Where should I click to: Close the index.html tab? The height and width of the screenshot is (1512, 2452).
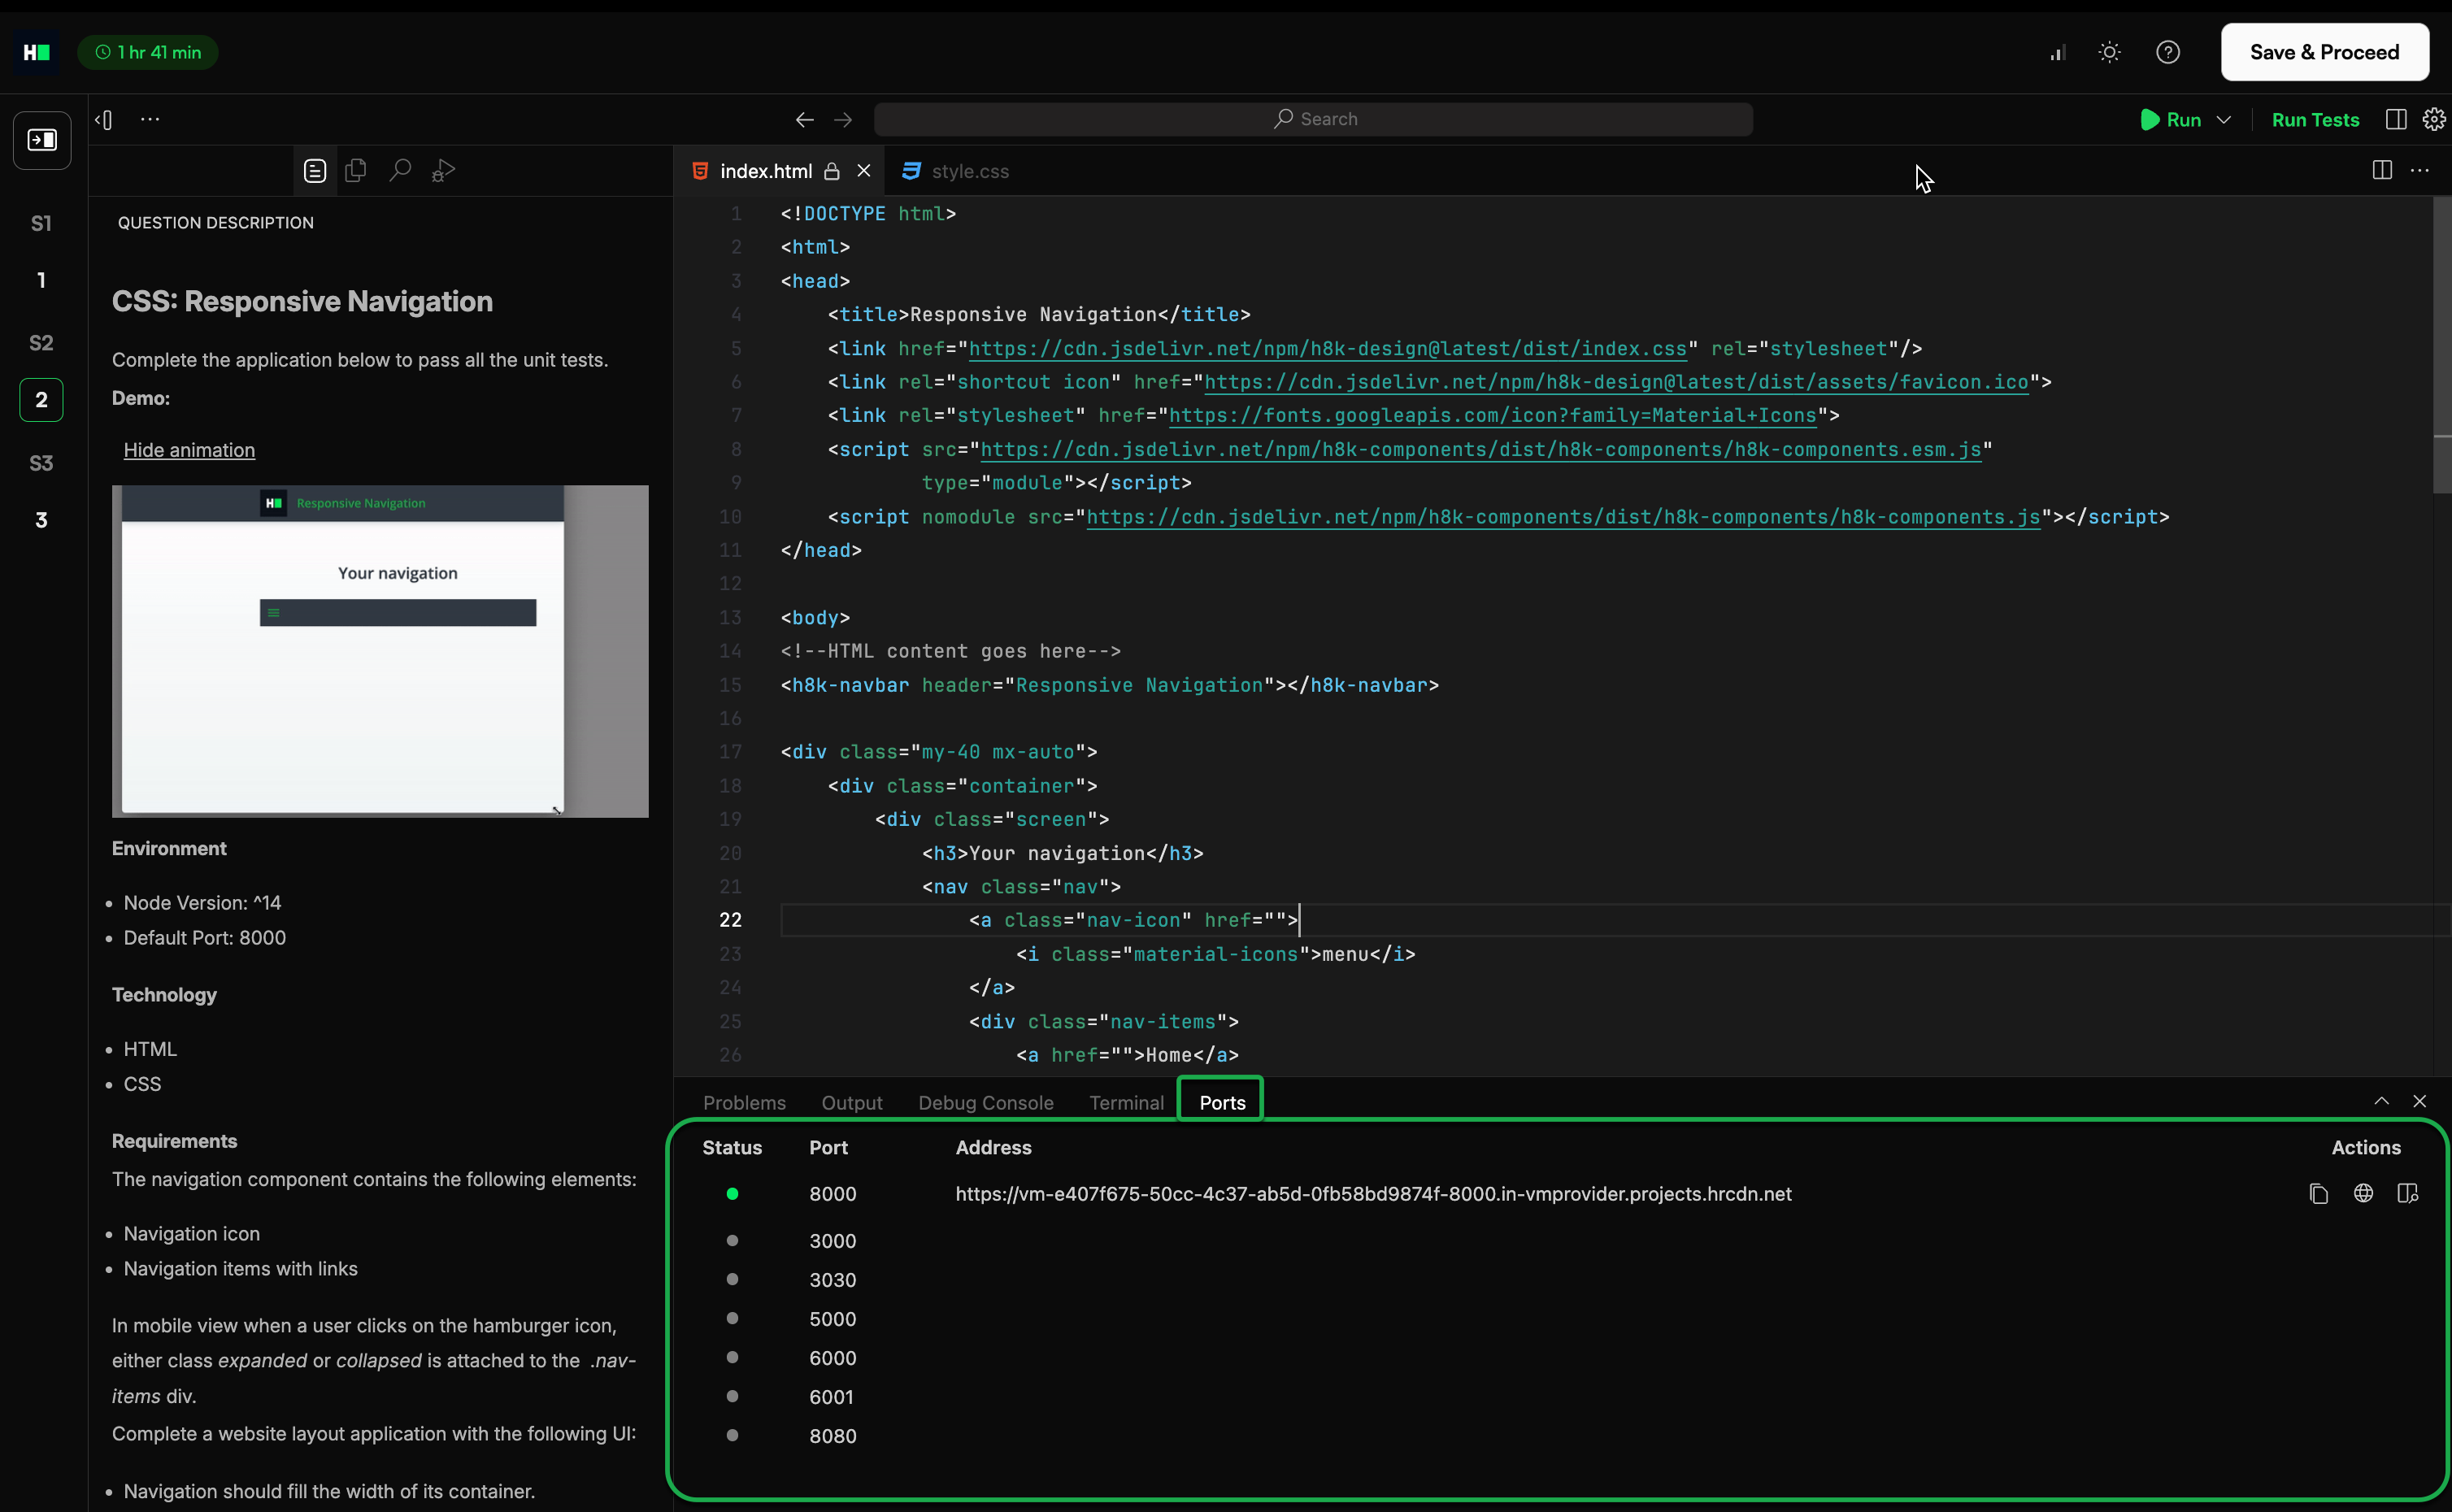[x=864, y=171]
